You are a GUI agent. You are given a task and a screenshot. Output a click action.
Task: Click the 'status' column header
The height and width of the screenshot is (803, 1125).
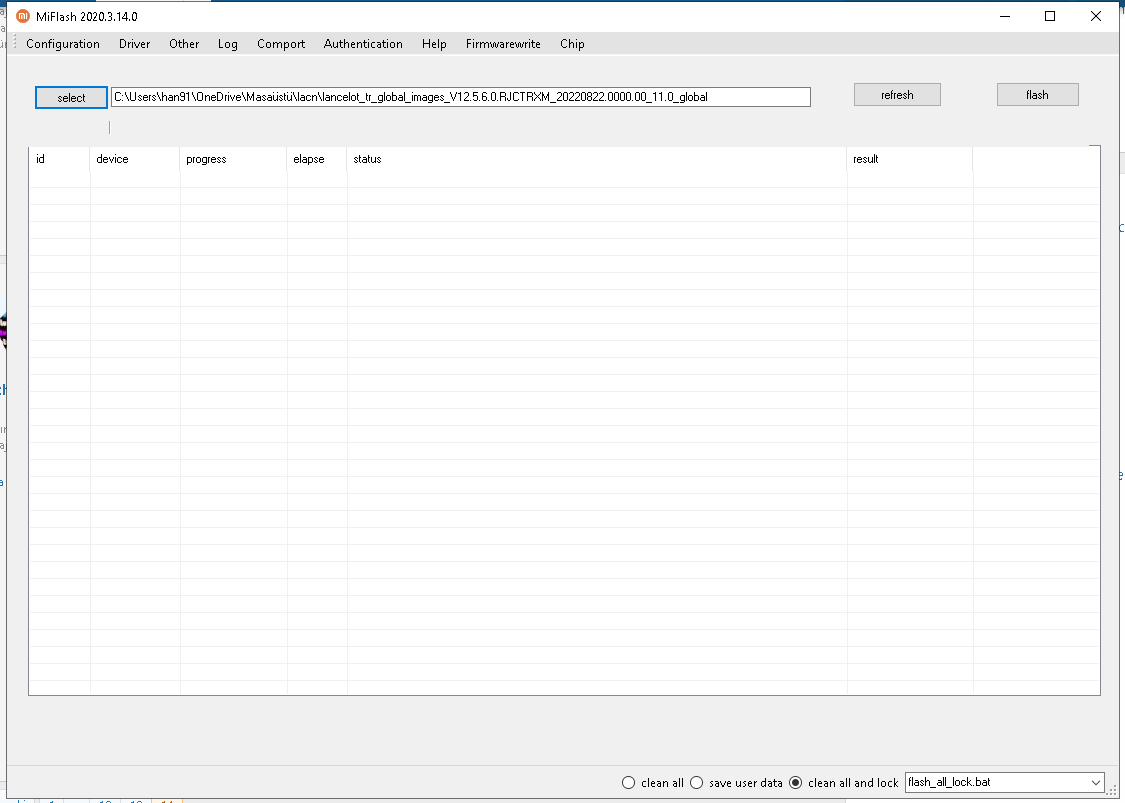pyautogui.click(x=597, y=159)
